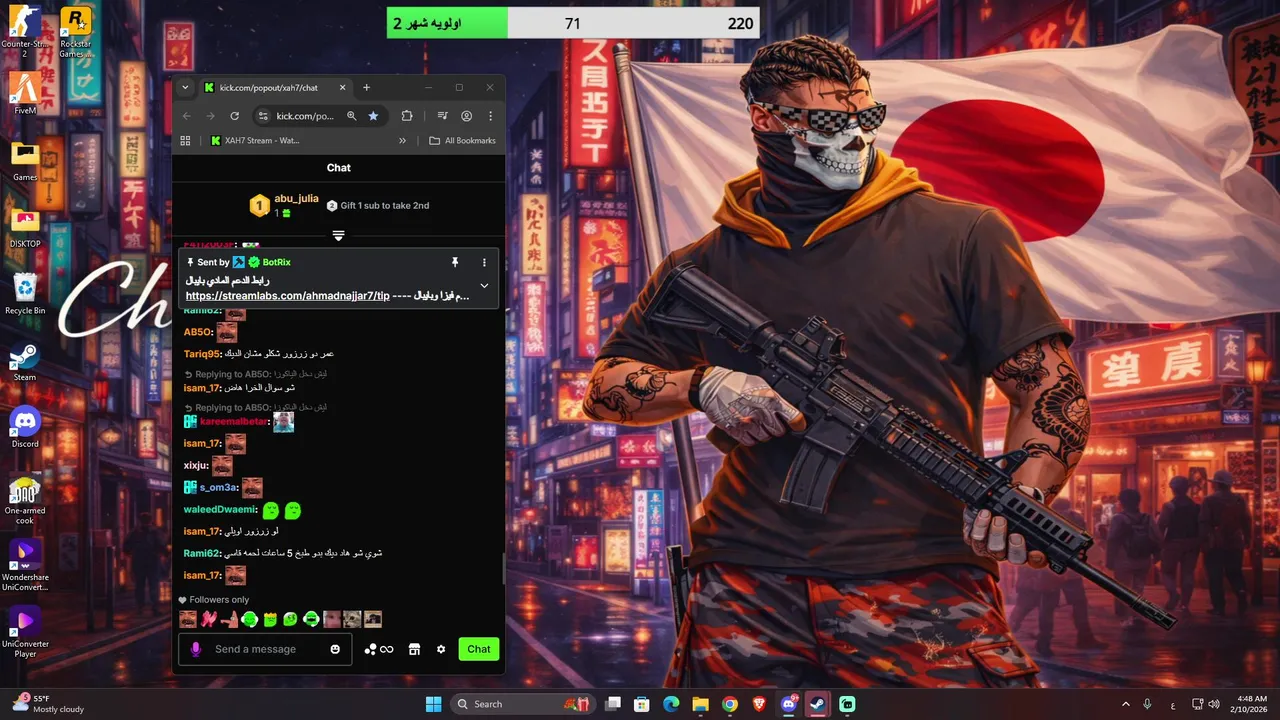Click the AB5O username in chat
The width and height of the screenshot is (1280, 720).
(198, 332)
